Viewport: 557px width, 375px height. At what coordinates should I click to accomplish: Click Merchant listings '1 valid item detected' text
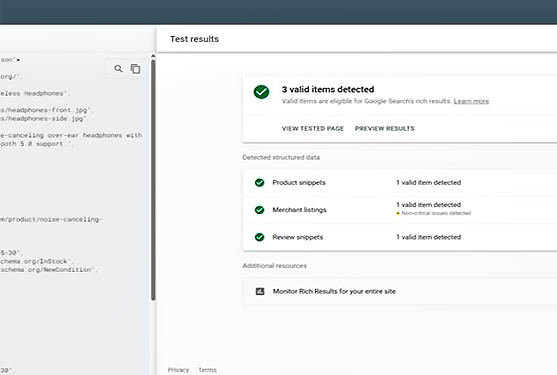(x=429, y=205)
